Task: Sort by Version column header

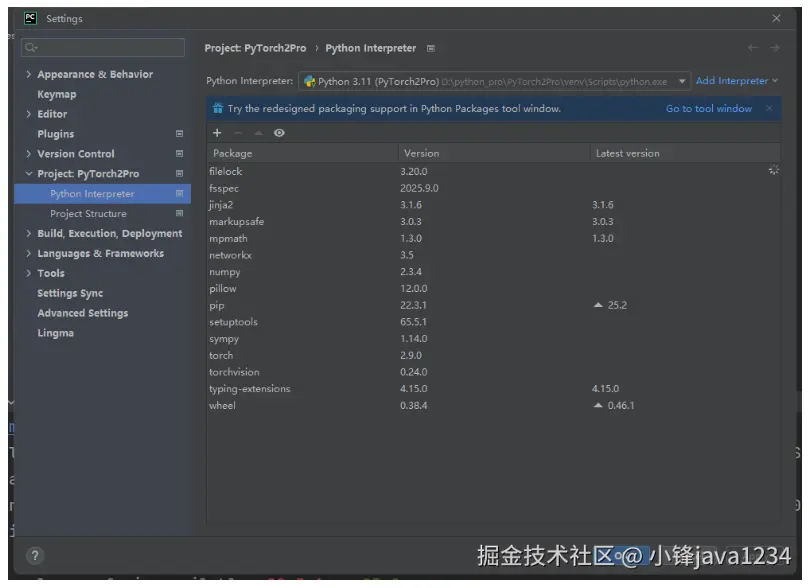Action: tap(494, 153)
